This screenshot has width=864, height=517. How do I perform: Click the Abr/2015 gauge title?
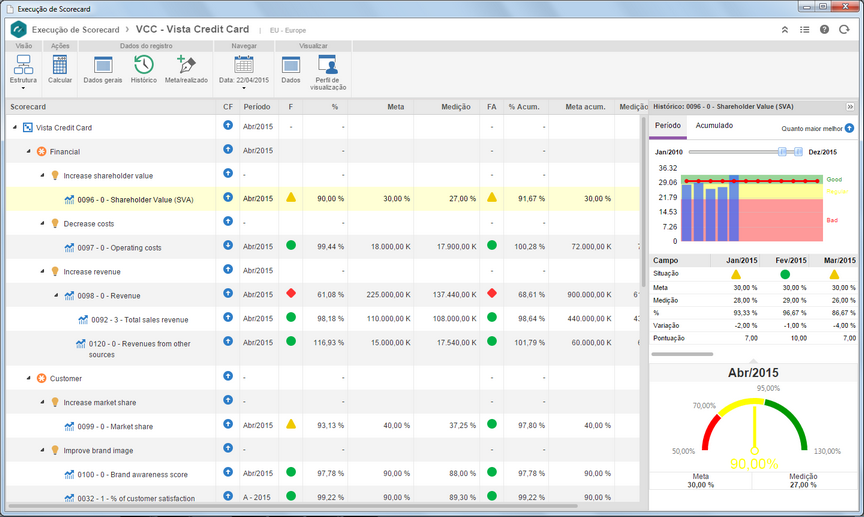(753, 373)
